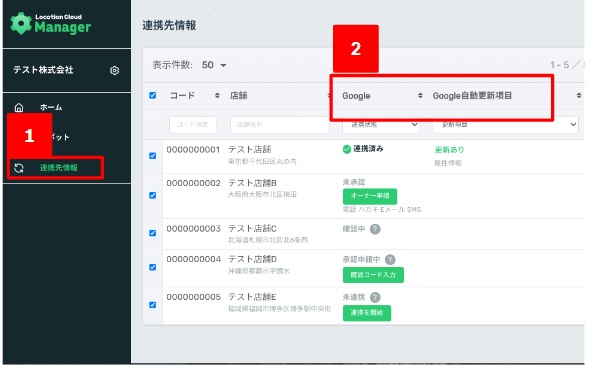Click the Location Cloud Manager logo
Viewport: 595px width, 370px height.
click(x=50, y=24)
